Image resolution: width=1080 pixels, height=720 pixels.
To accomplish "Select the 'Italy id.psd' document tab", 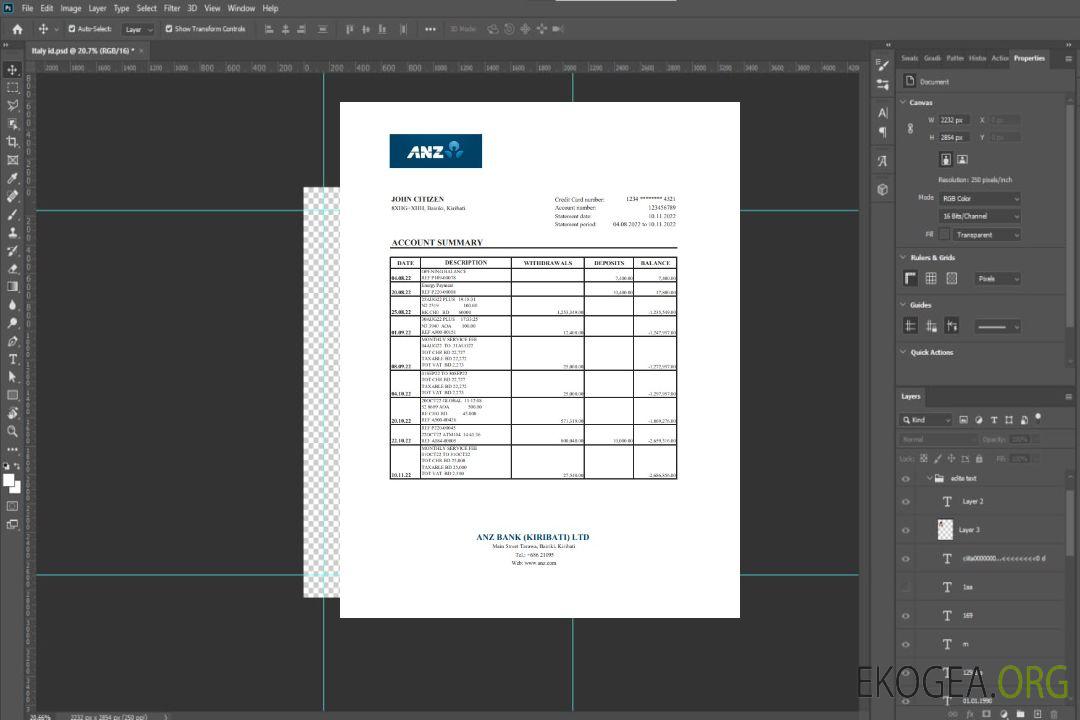I will [x=83, y=51].
